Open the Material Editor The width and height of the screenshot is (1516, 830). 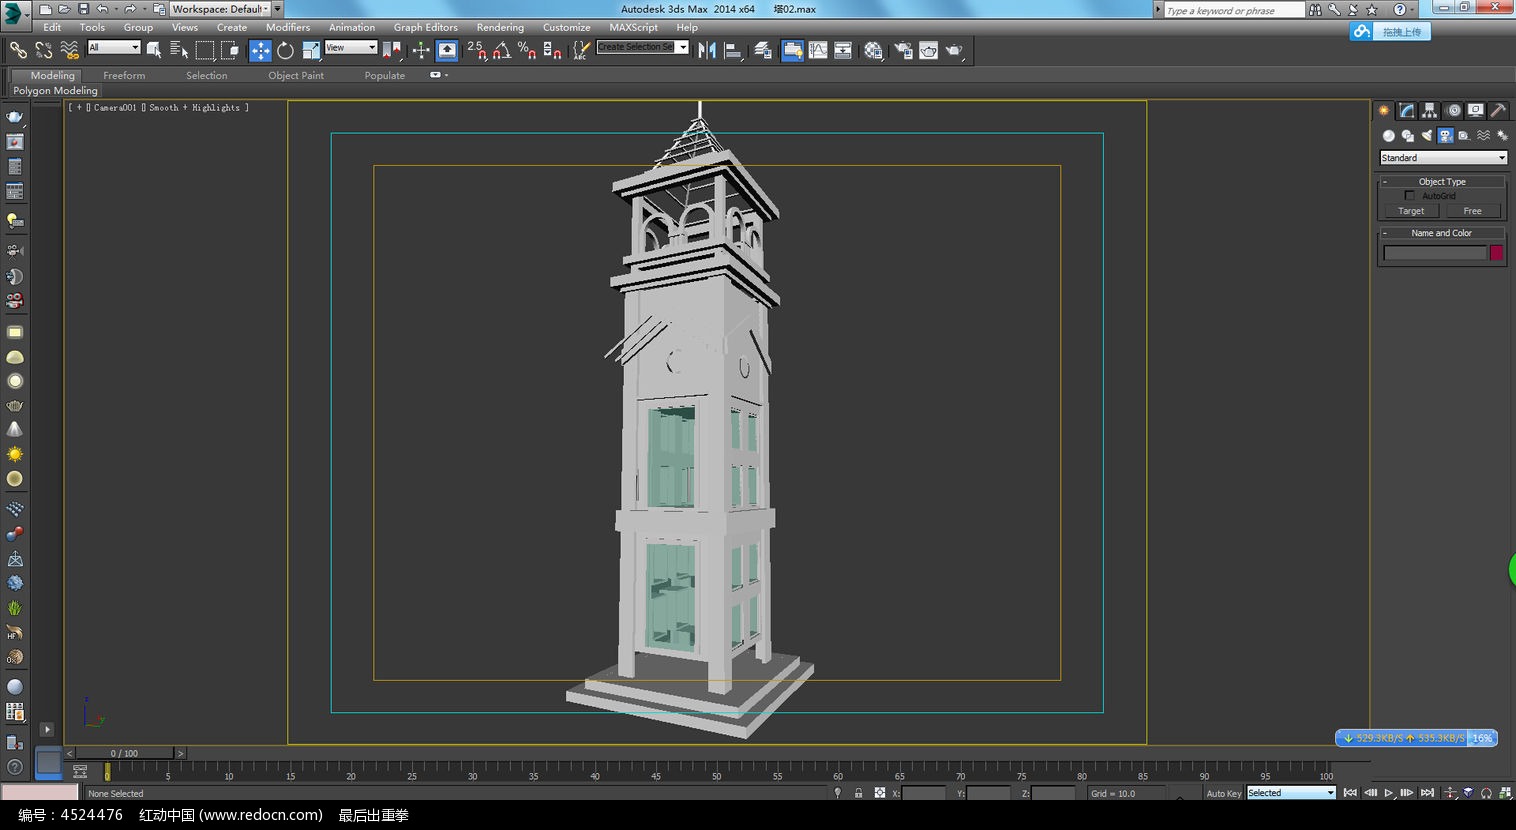(873, 50)
